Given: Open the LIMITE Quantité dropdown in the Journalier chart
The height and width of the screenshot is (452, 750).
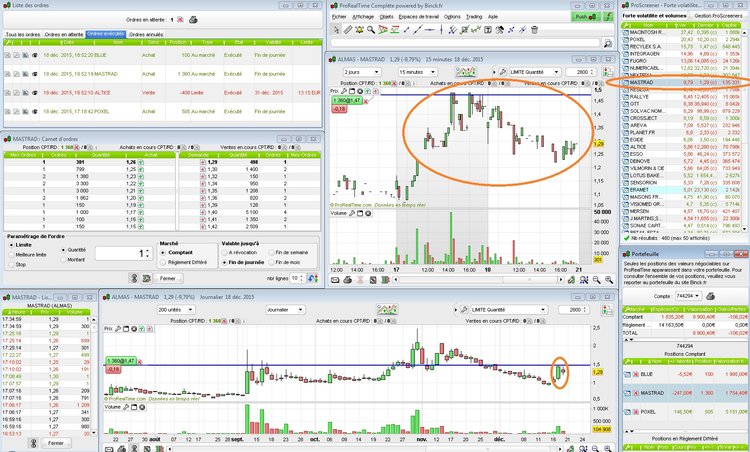Looking at the screenshot, I should pyautogui.click(x=508, y=310).
